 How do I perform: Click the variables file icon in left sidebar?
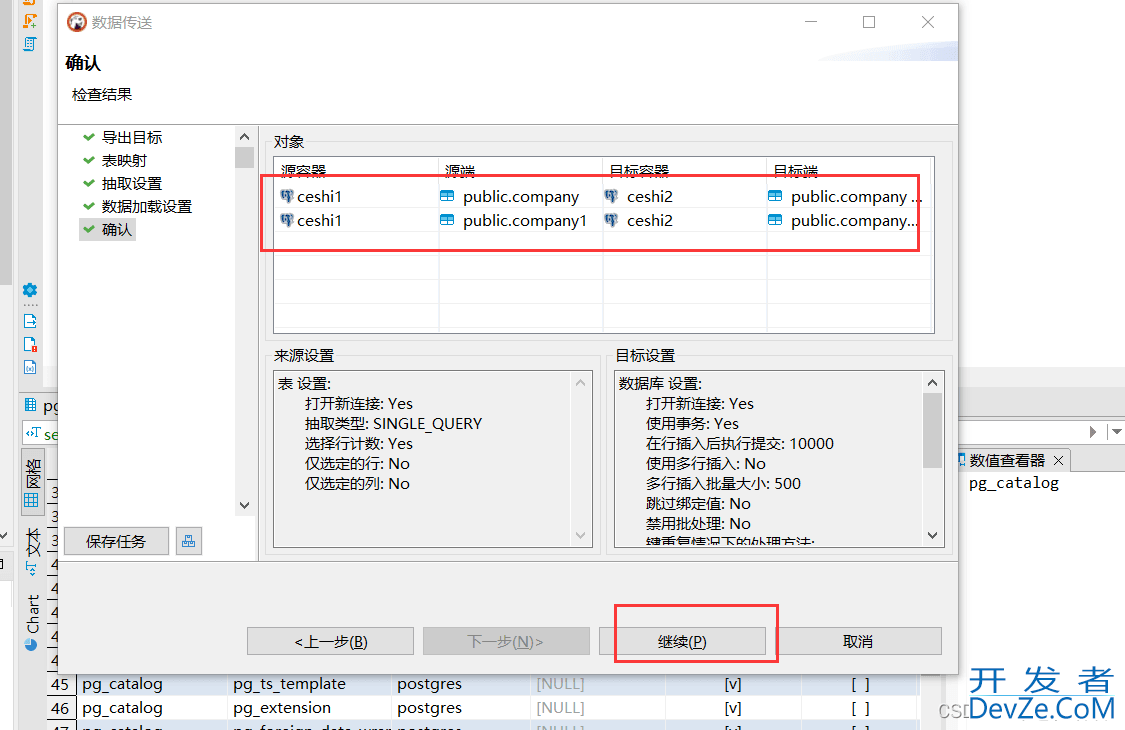[x=30, y=368]
